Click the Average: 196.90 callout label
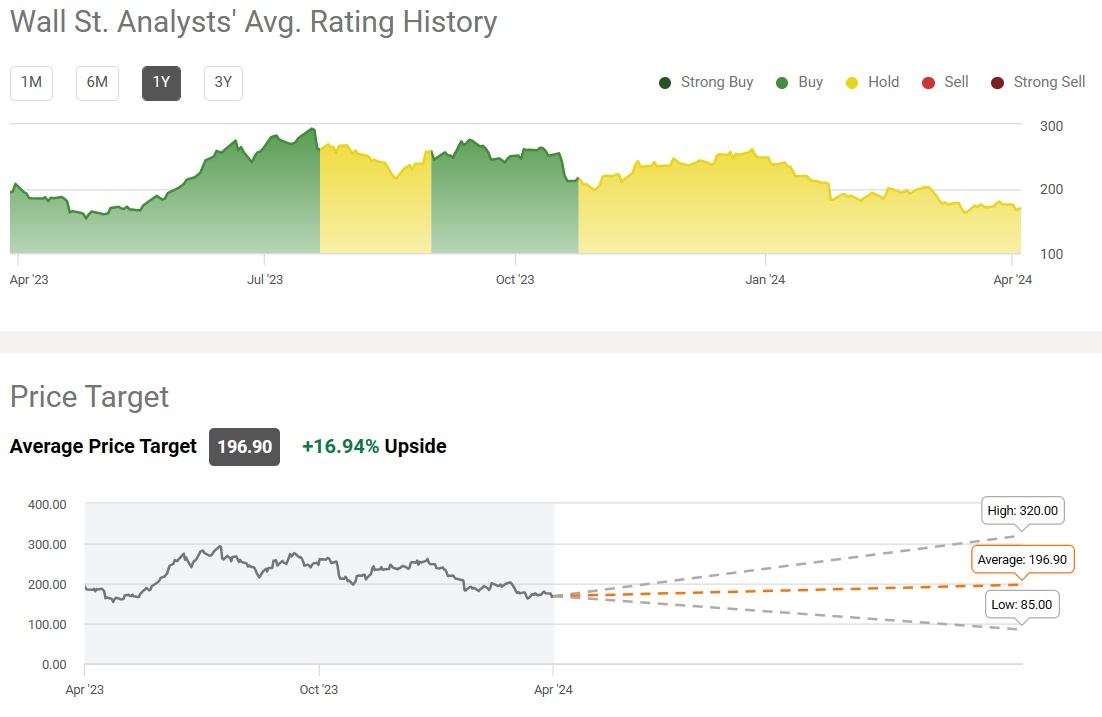 [1023, 559]
